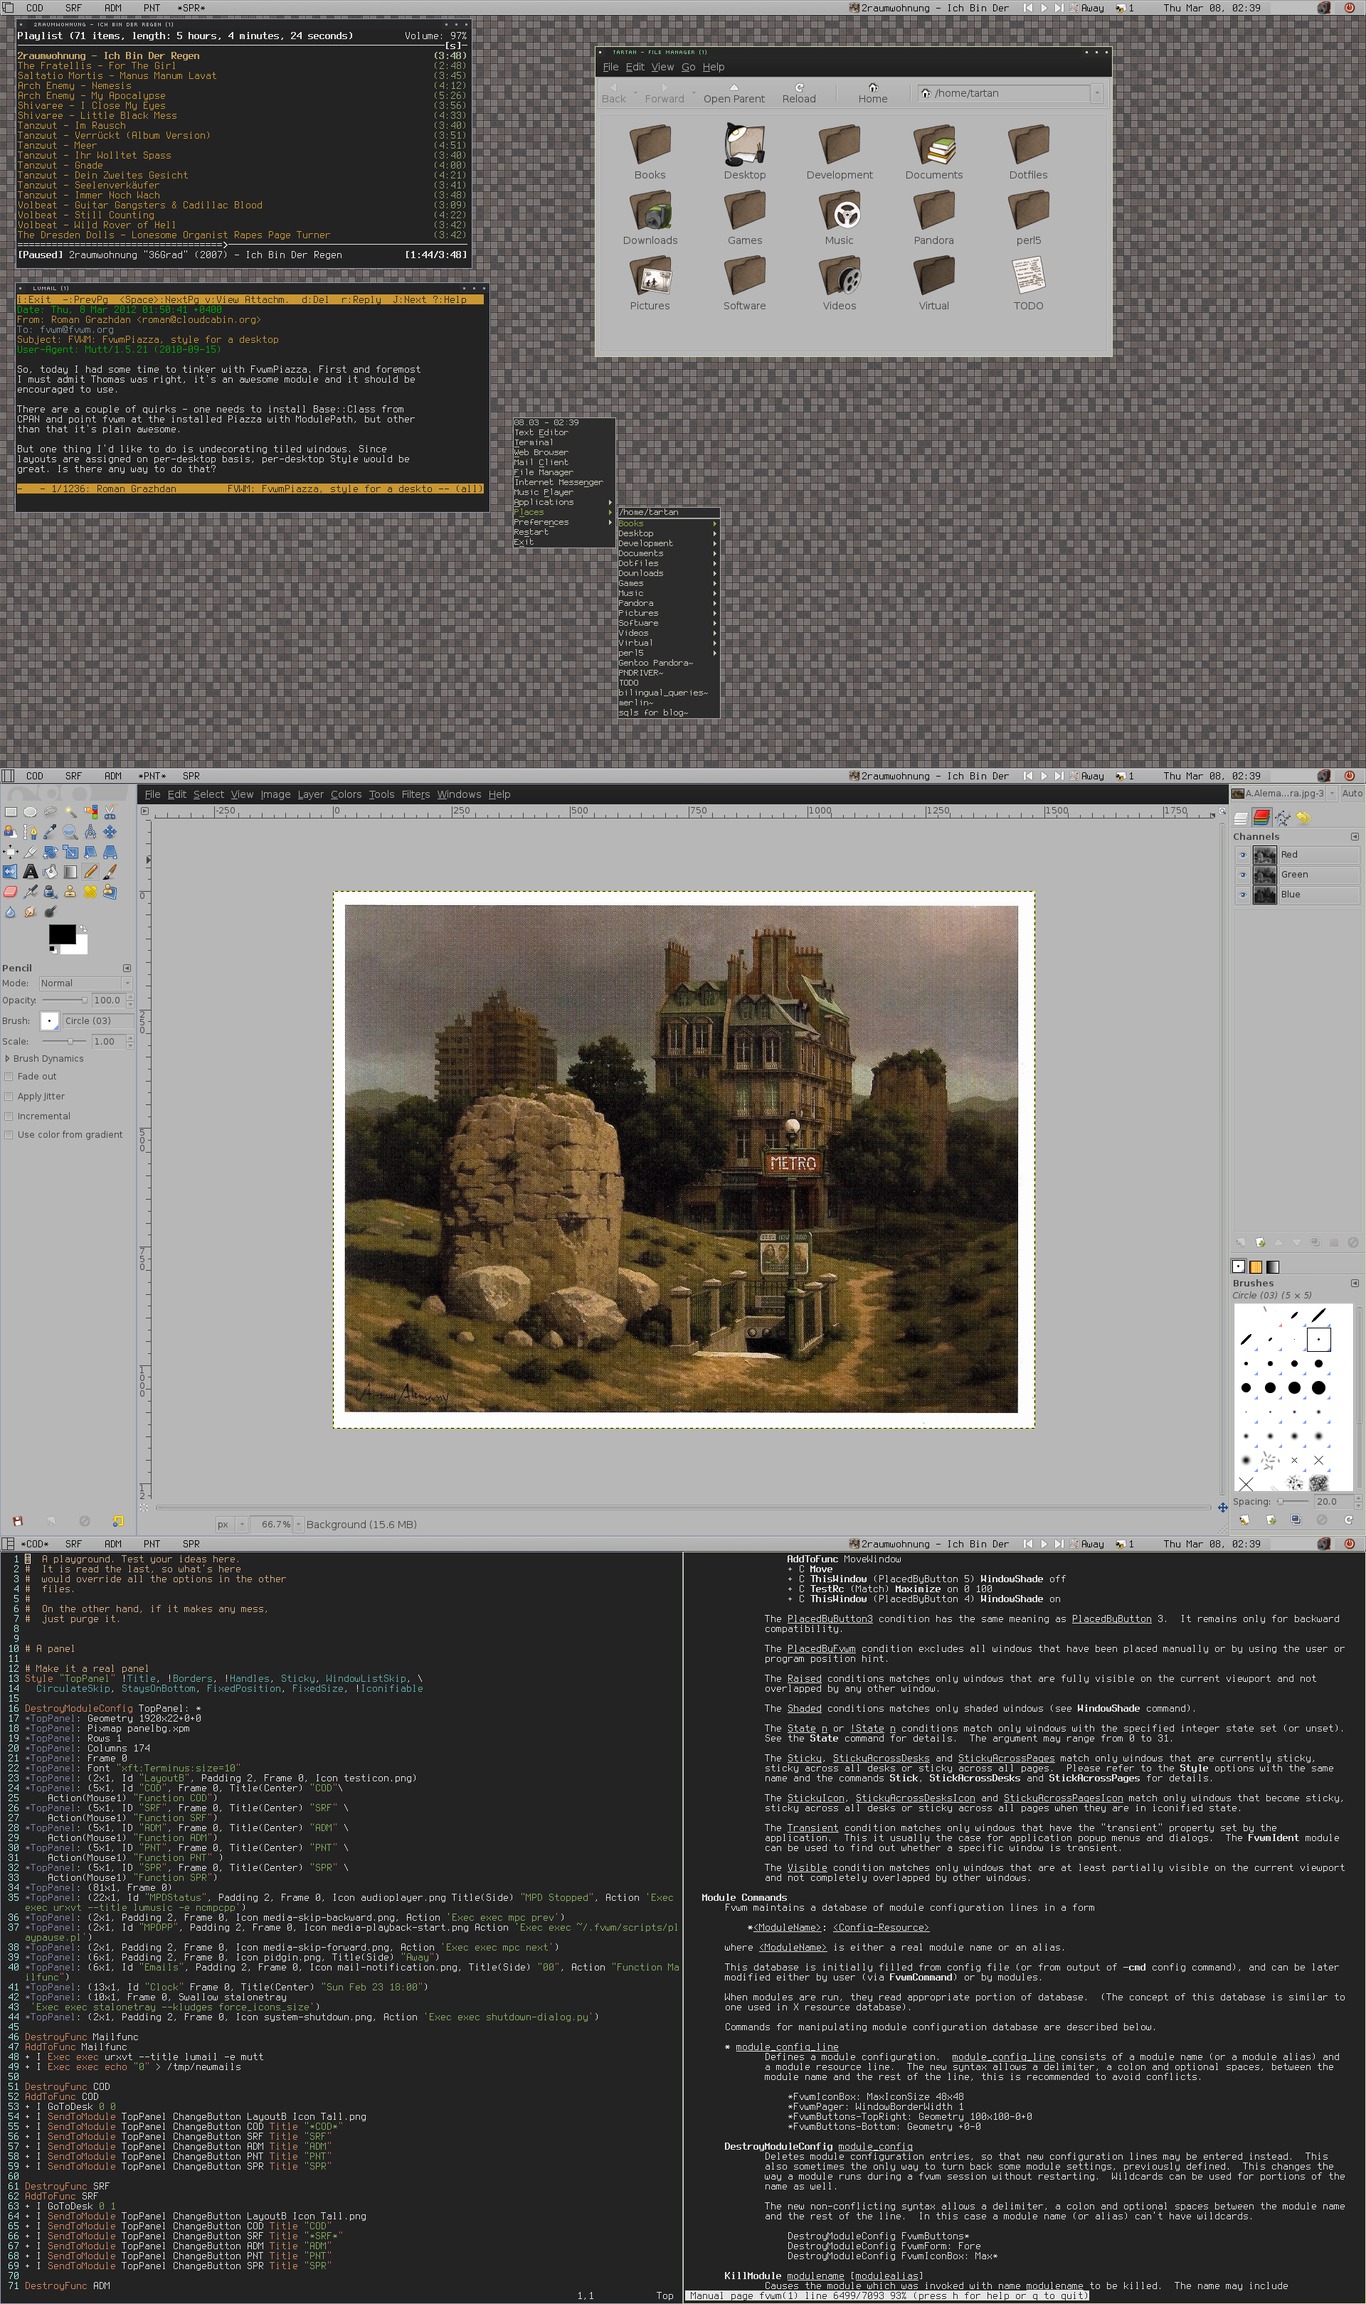Select the Dodge/Burn tool
This screenshot has width=1366, height=2304.
[x=50, y=911]
